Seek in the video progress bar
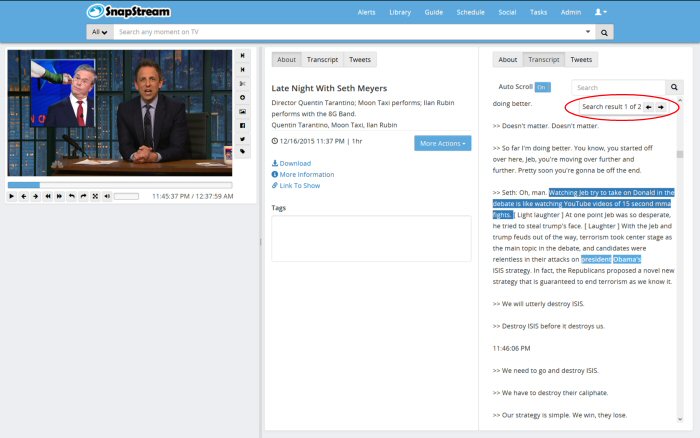 (120, 185)
